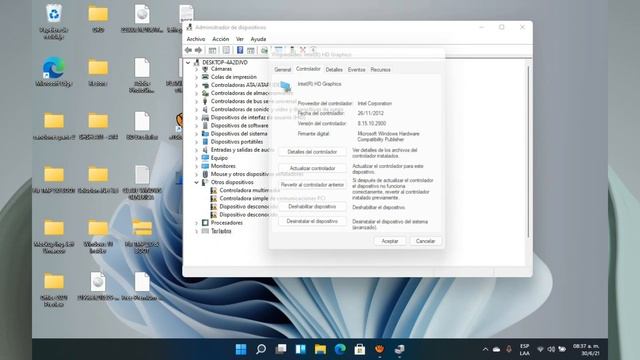Click the Properties toolbar icon
This screenshot has width=640, height=360.
click(x=226, y=50)
